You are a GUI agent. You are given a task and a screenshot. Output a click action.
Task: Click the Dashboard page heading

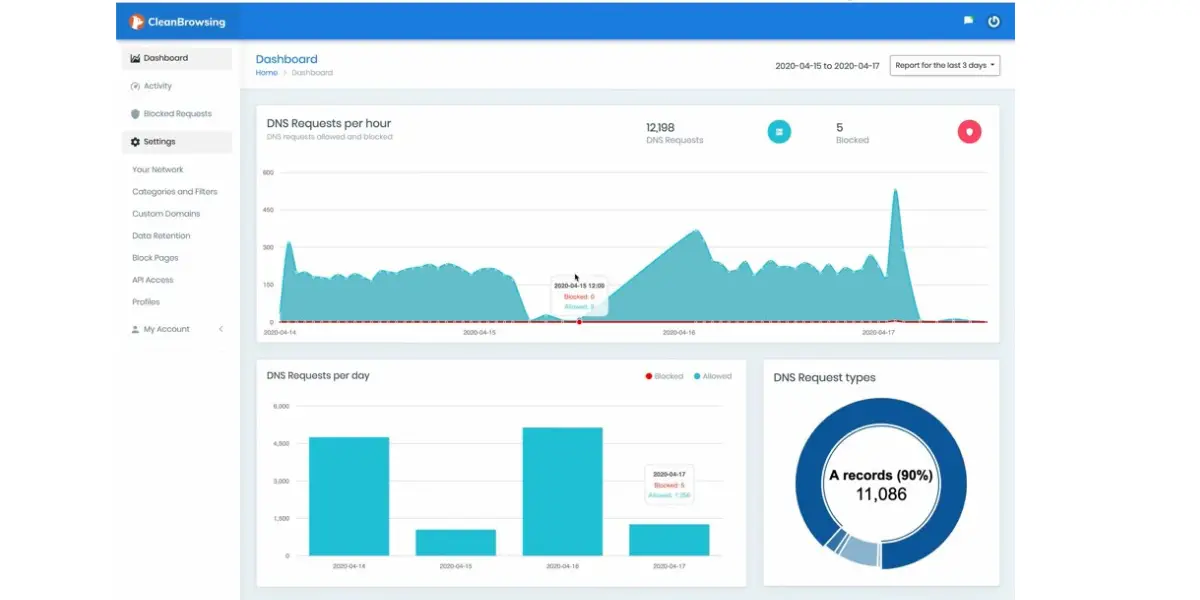pos(287,59)
